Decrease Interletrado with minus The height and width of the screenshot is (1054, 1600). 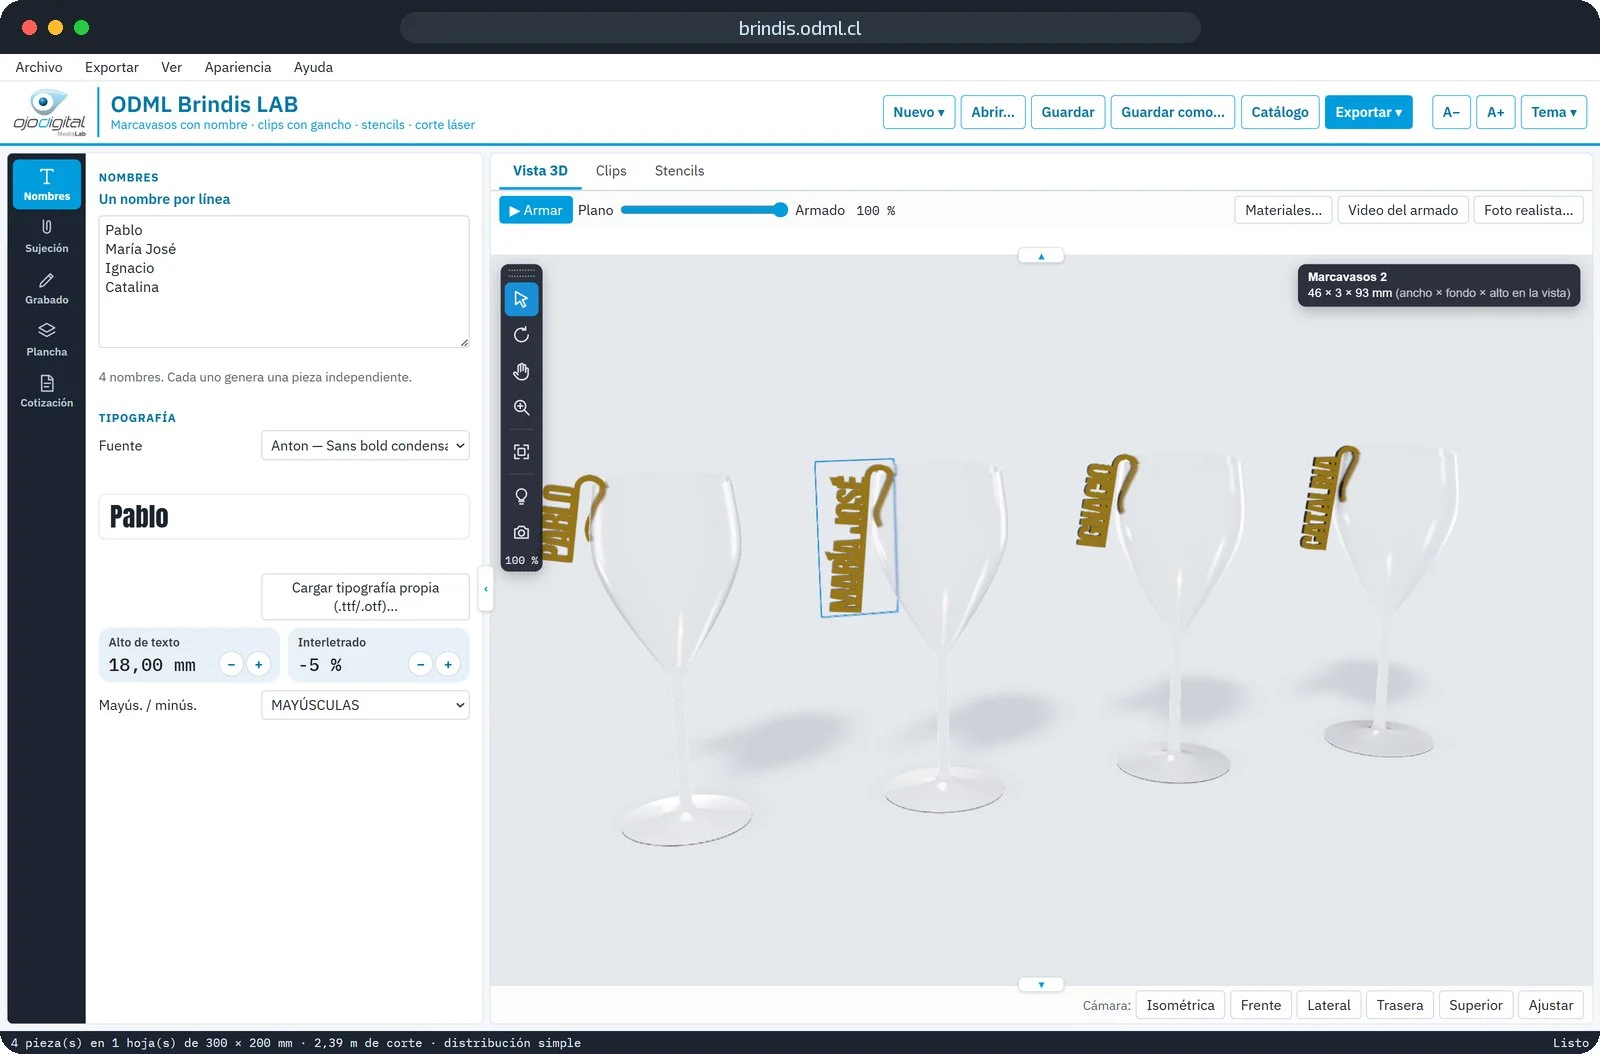pyautogui.click(x=421, y=665)
